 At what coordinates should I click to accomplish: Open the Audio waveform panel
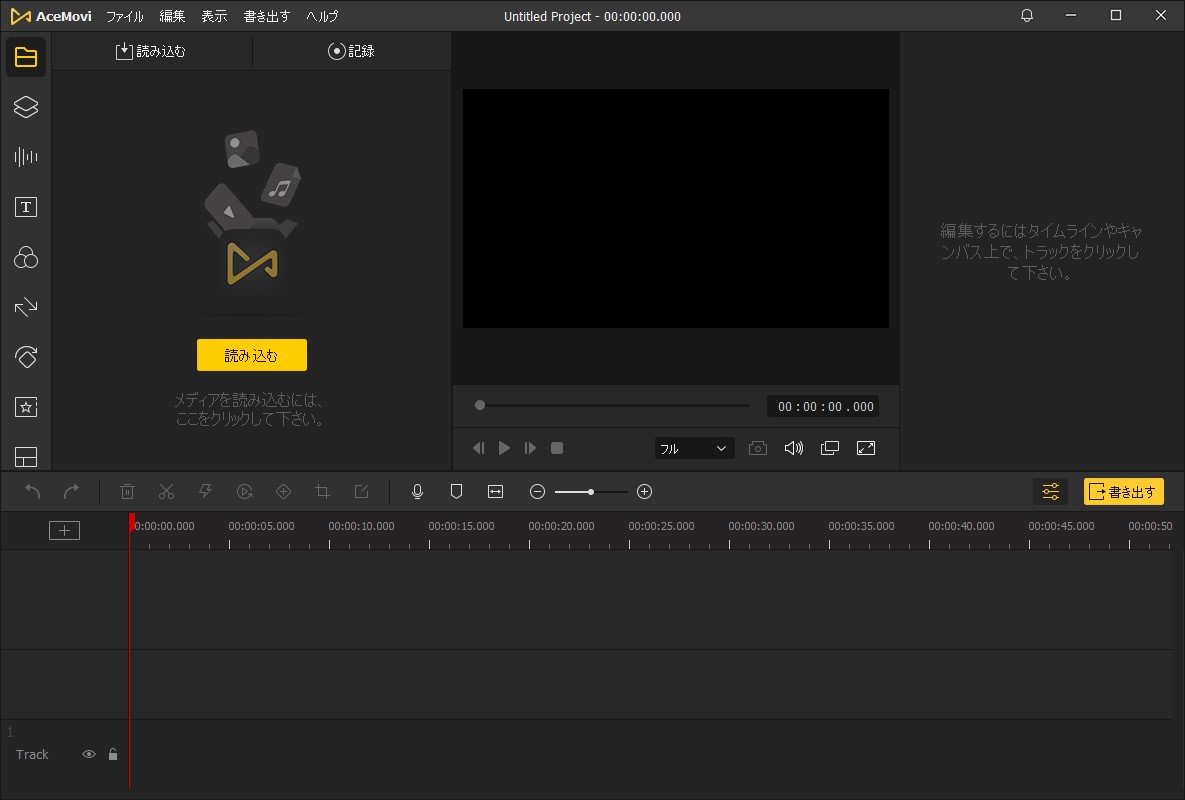click(26, 157)
